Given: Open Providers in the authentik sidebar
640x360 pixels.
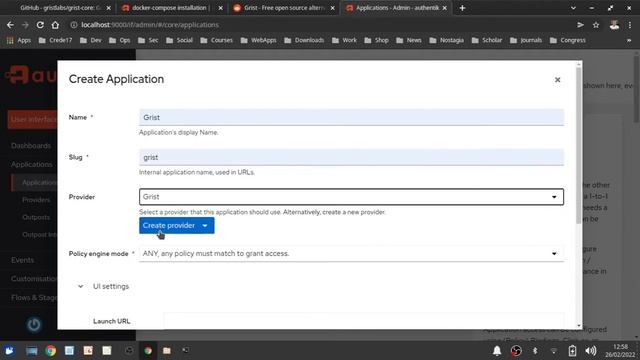Looking at the screenshot, I should [x=36, y=200].
